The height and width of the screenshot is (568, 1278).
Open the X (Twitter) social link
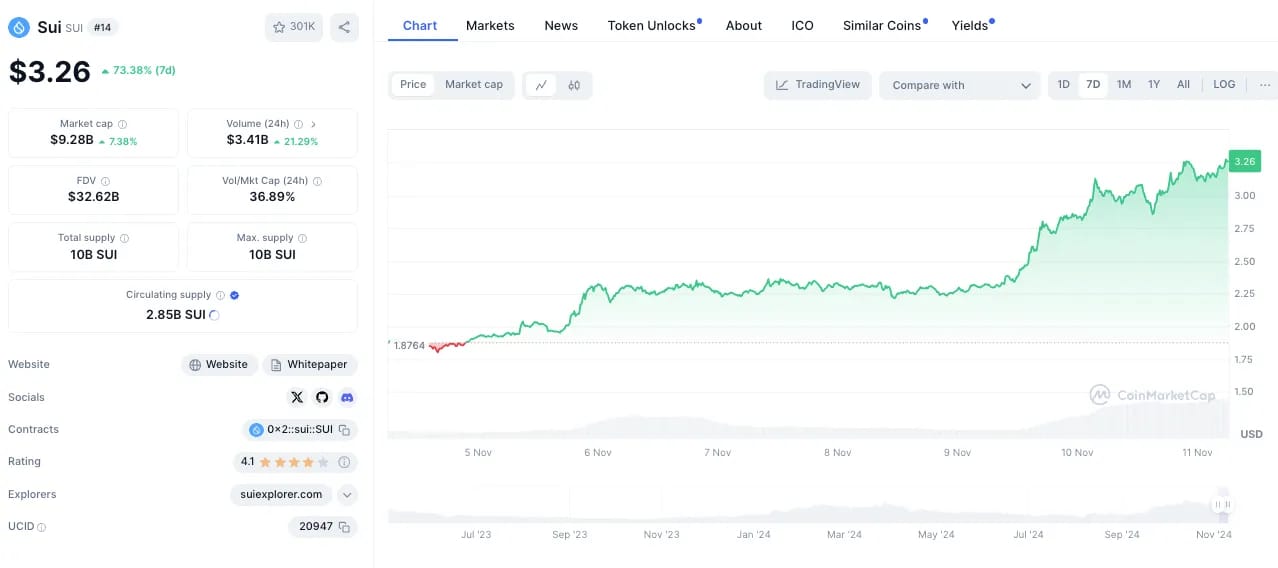pyautogui.click(x=297, y=397)
